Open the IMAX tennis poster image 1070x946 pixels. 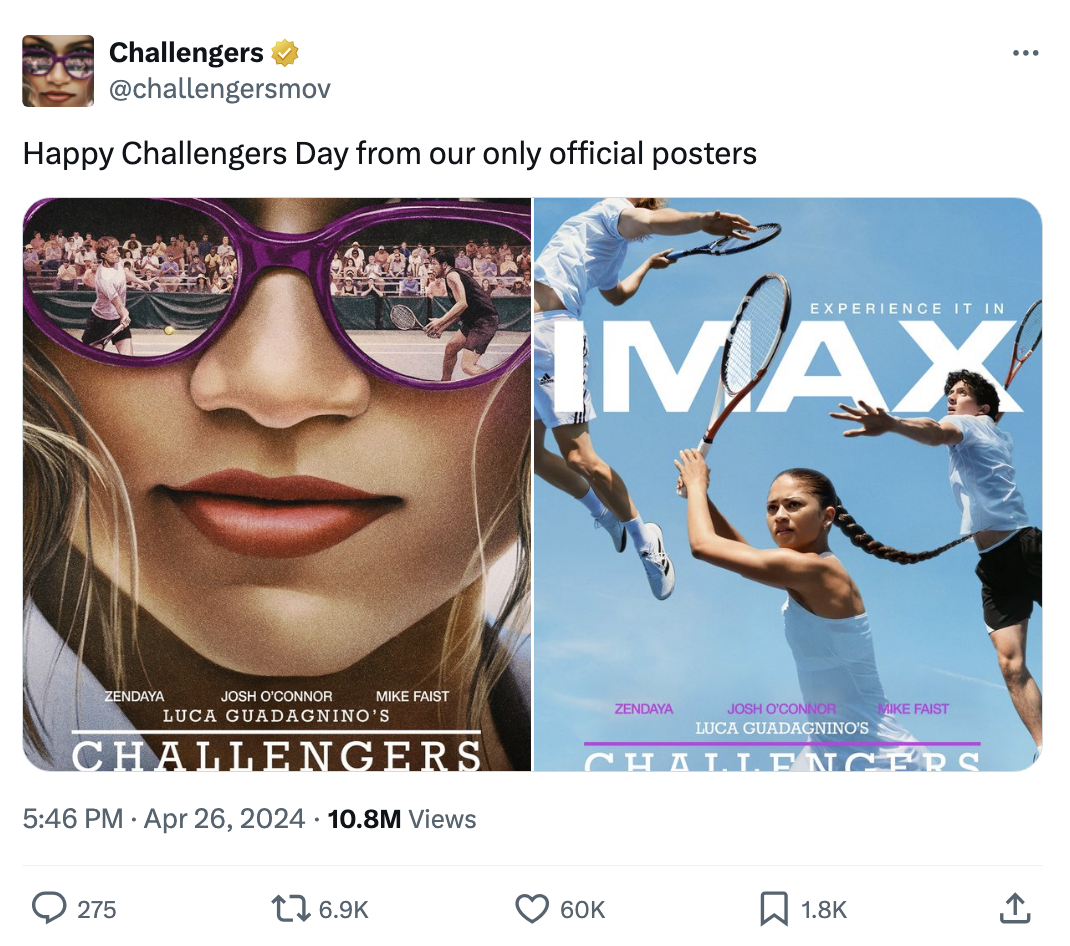click(x=787, y=485)
